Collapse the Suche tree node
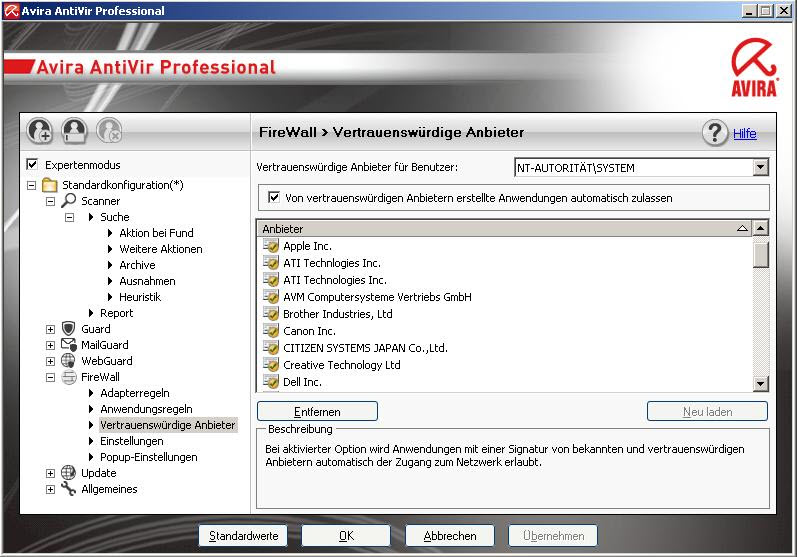Screen dimensions: 797x557 click(70, 218)
